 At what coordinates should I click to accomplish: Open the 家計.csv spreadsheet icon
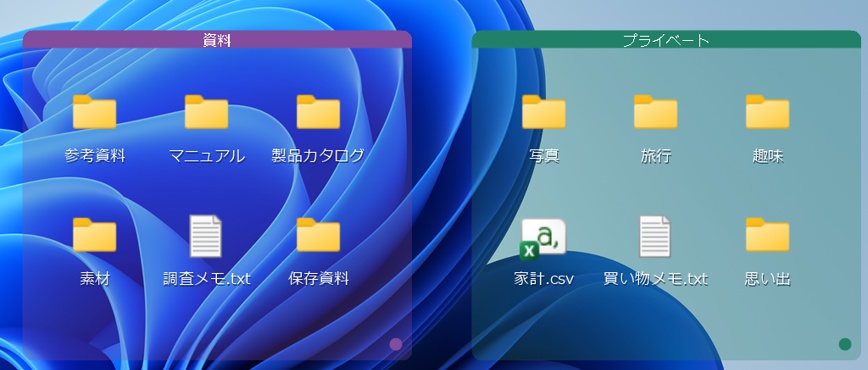click(543, 239)
